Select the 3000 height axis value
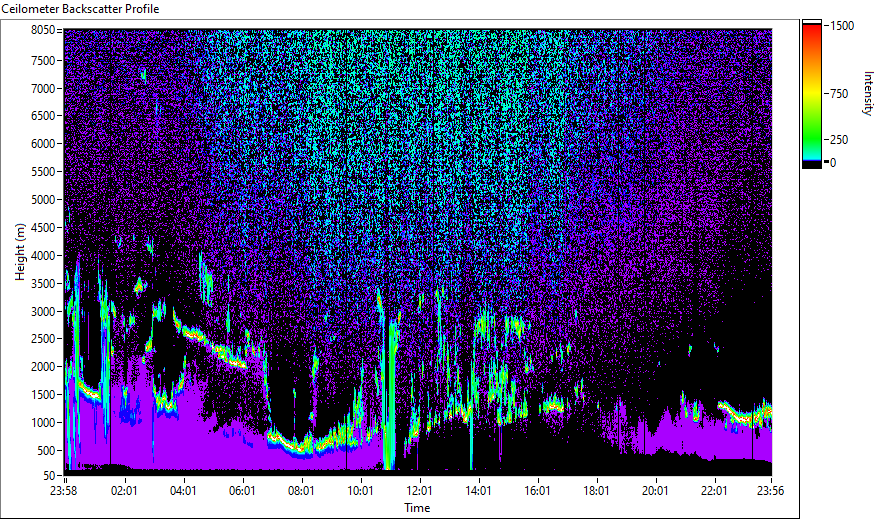This screenshot has width=878, height=519. click(x=43, y=312)
